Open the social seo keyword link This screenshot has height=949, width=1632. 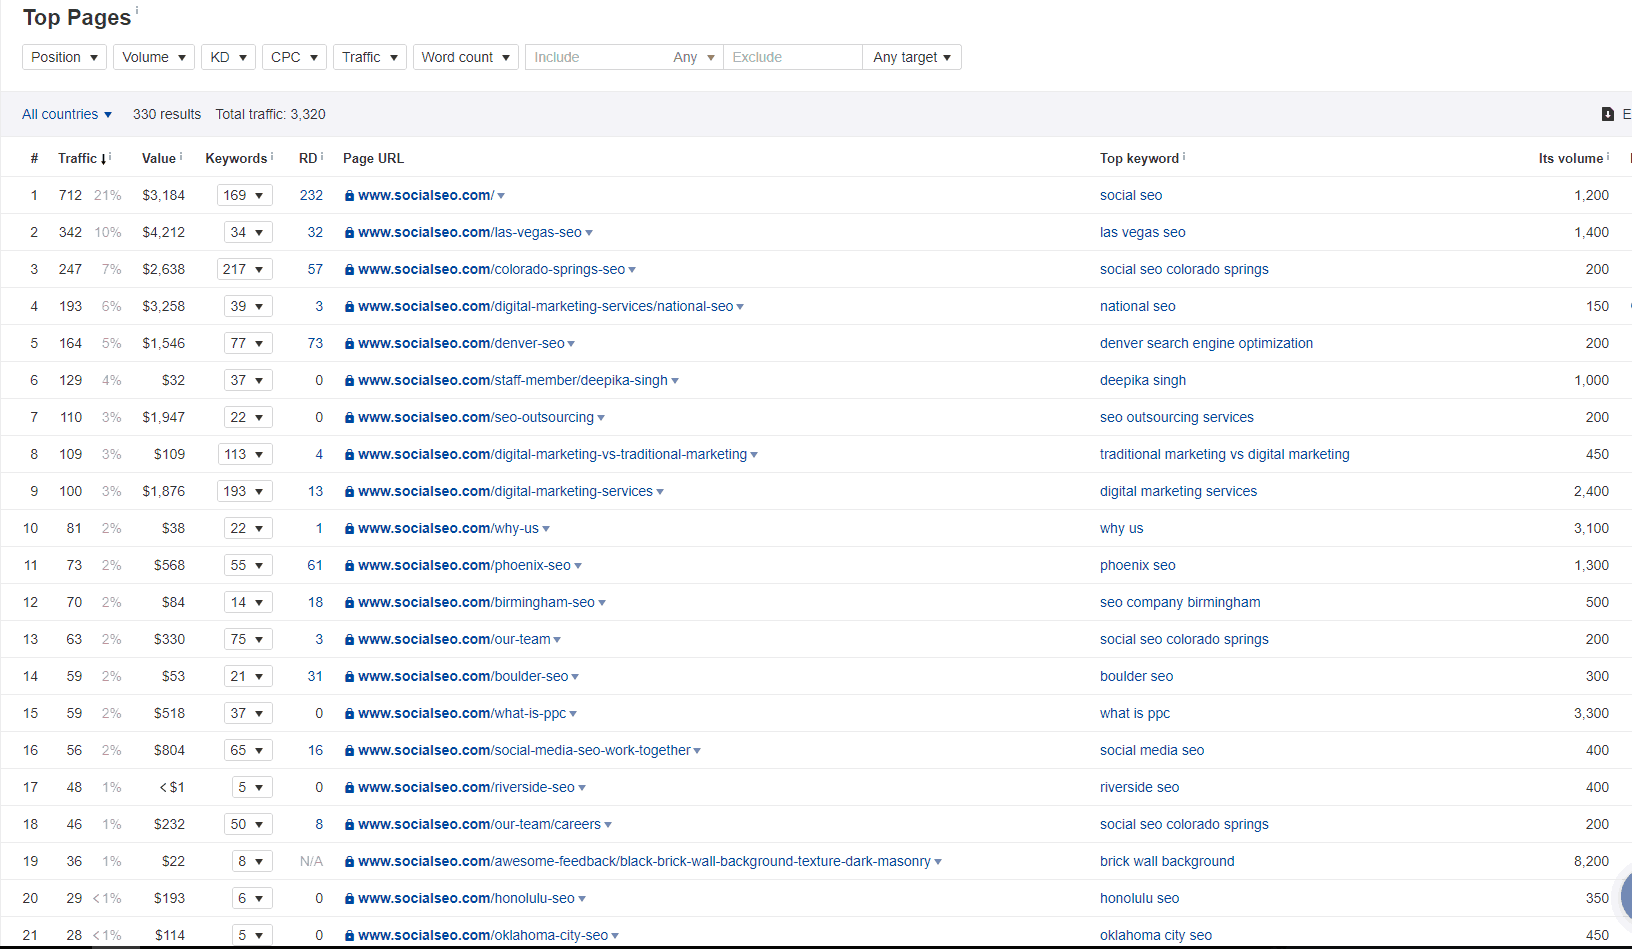tap(1131, 195)
